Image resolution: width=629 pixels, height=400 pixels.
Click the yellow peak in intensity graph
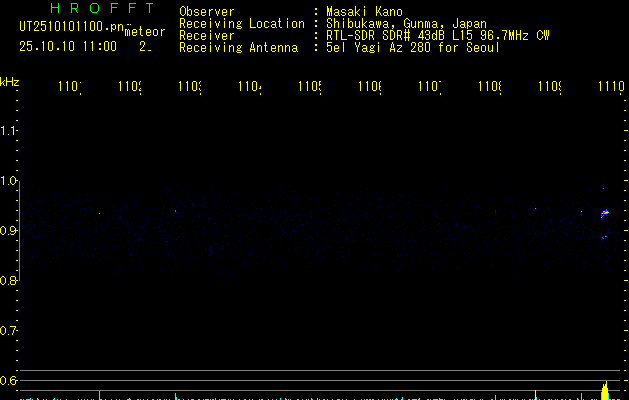click(x=605, y=391)
